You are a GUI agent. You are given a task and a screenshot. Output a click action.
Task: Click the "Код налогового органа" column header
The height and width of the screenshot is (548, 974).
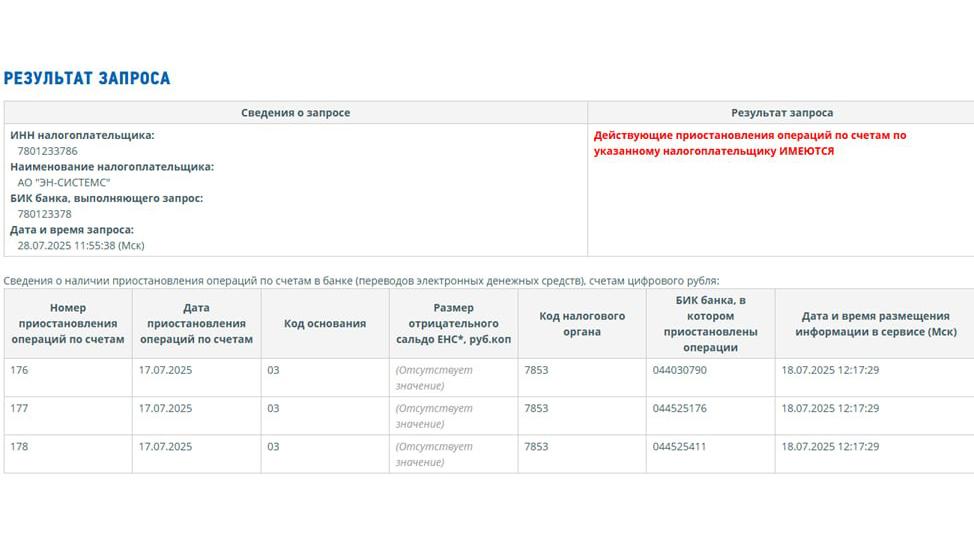coord(581,324)
